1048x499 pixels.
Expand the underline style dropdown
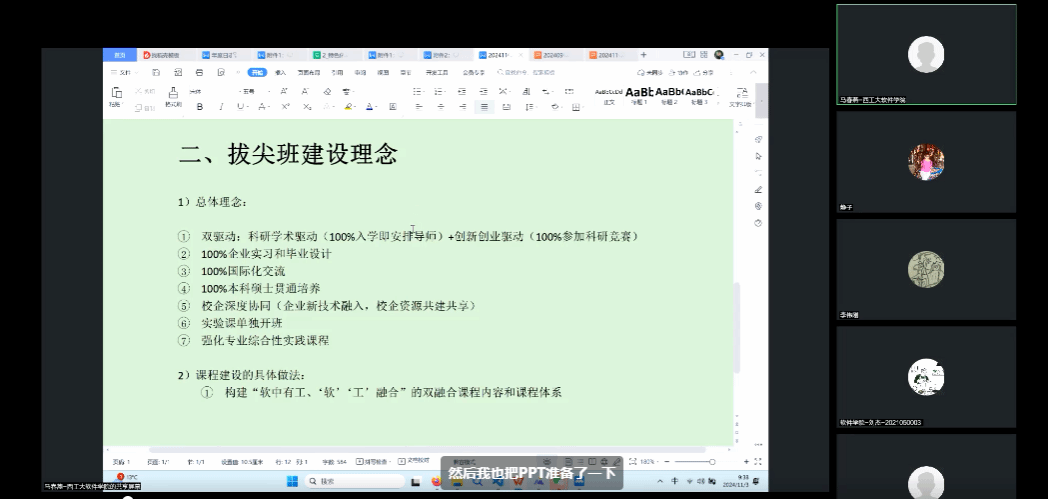pyautogui.click(x=248, y=107)
